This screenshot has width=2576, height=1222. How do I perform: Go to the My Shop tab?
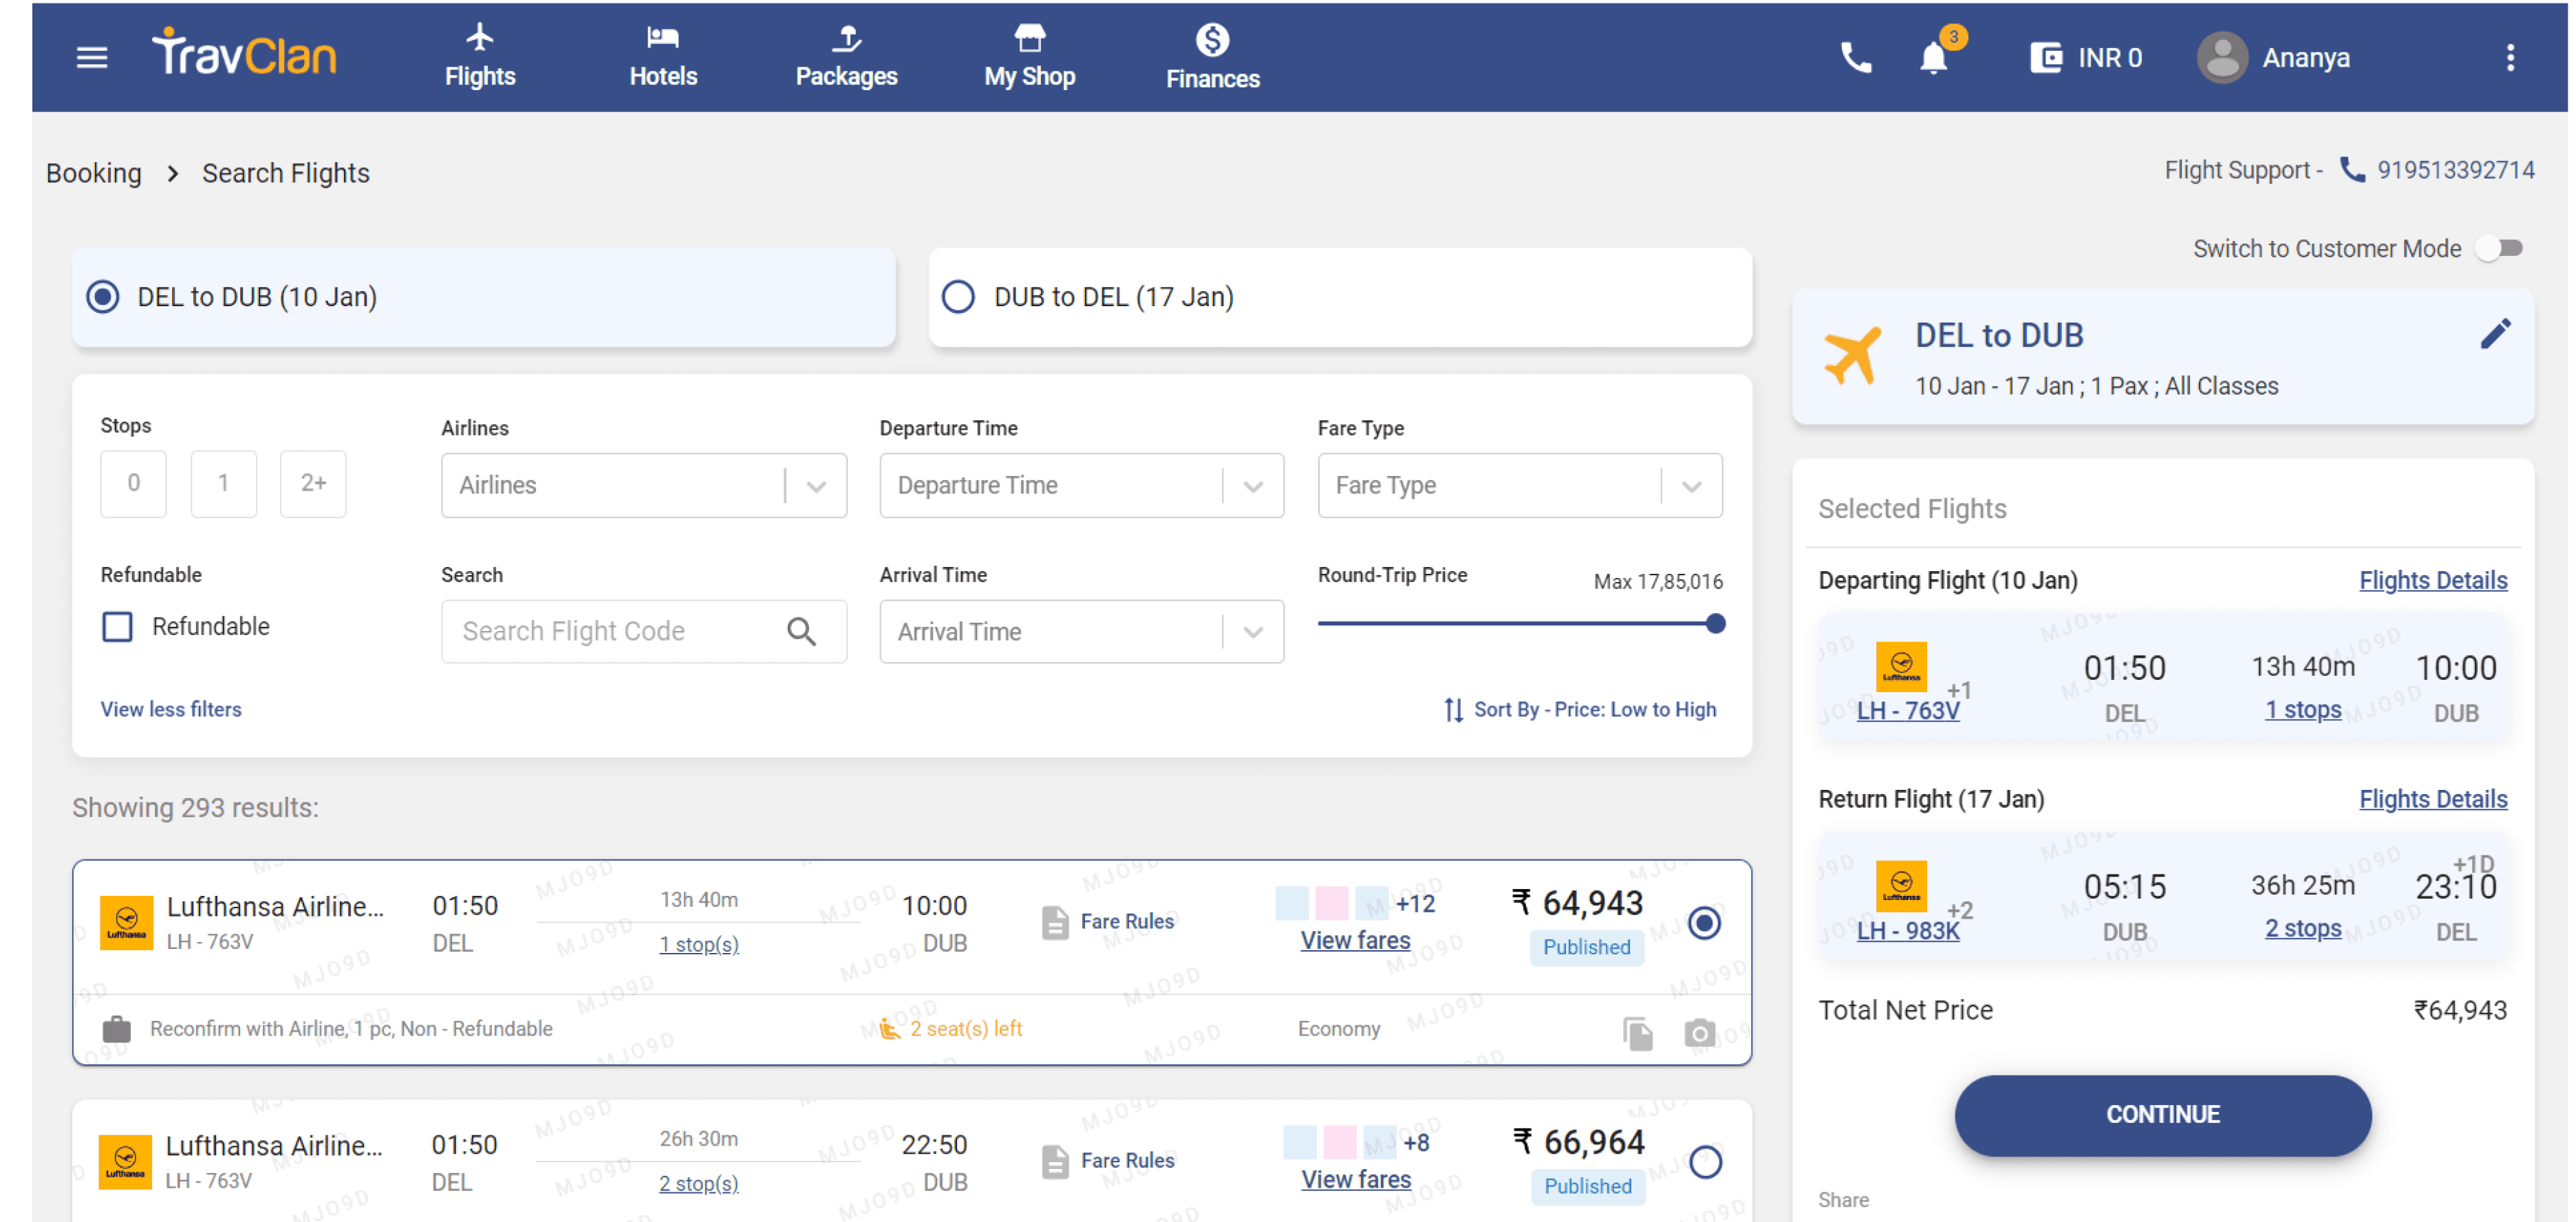(x=1029, y=57)
